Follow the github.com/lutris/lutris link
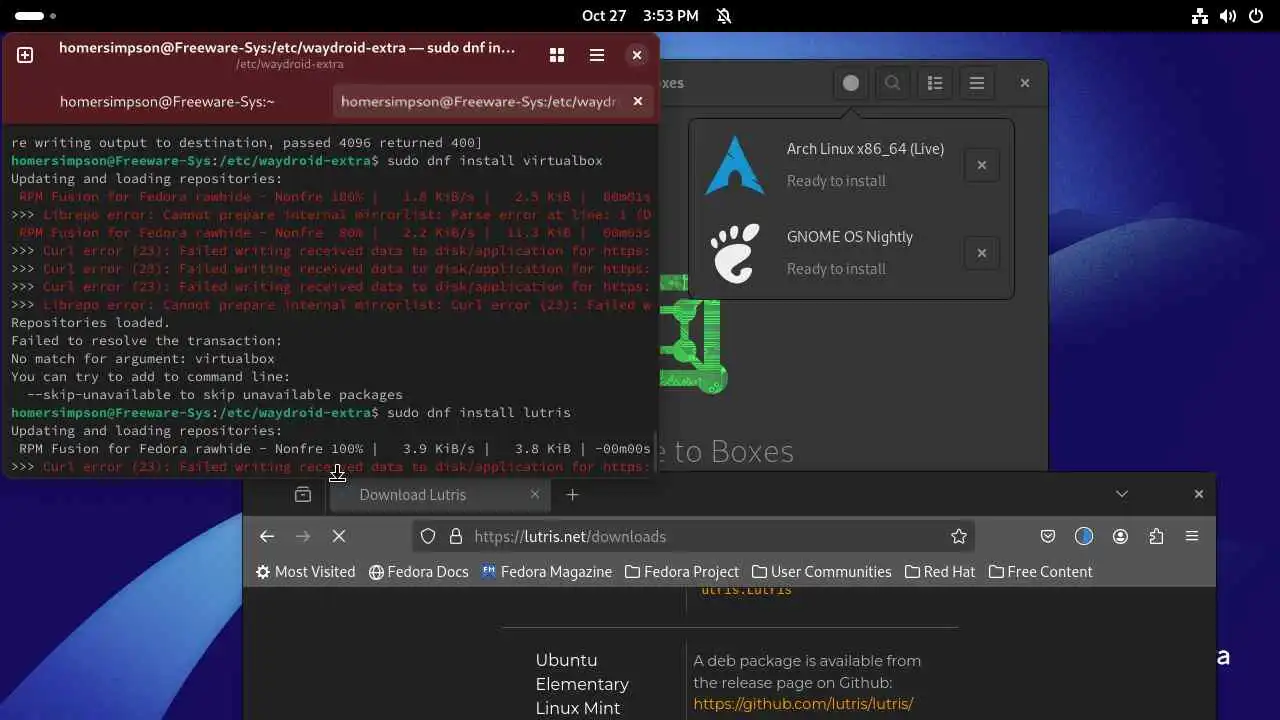This screenshot has width=1280, height=720. coord(803,704)
